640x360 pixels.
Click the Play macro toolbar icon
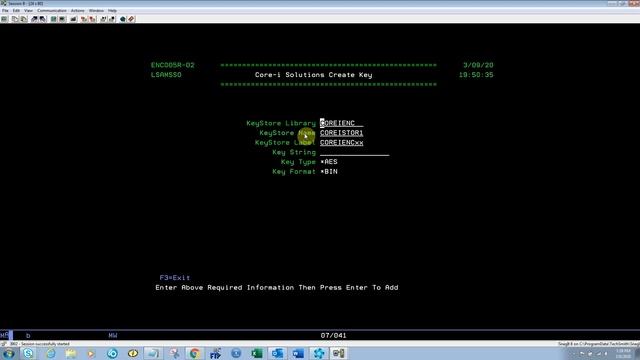pyautogui.click(x=103, y=19)
